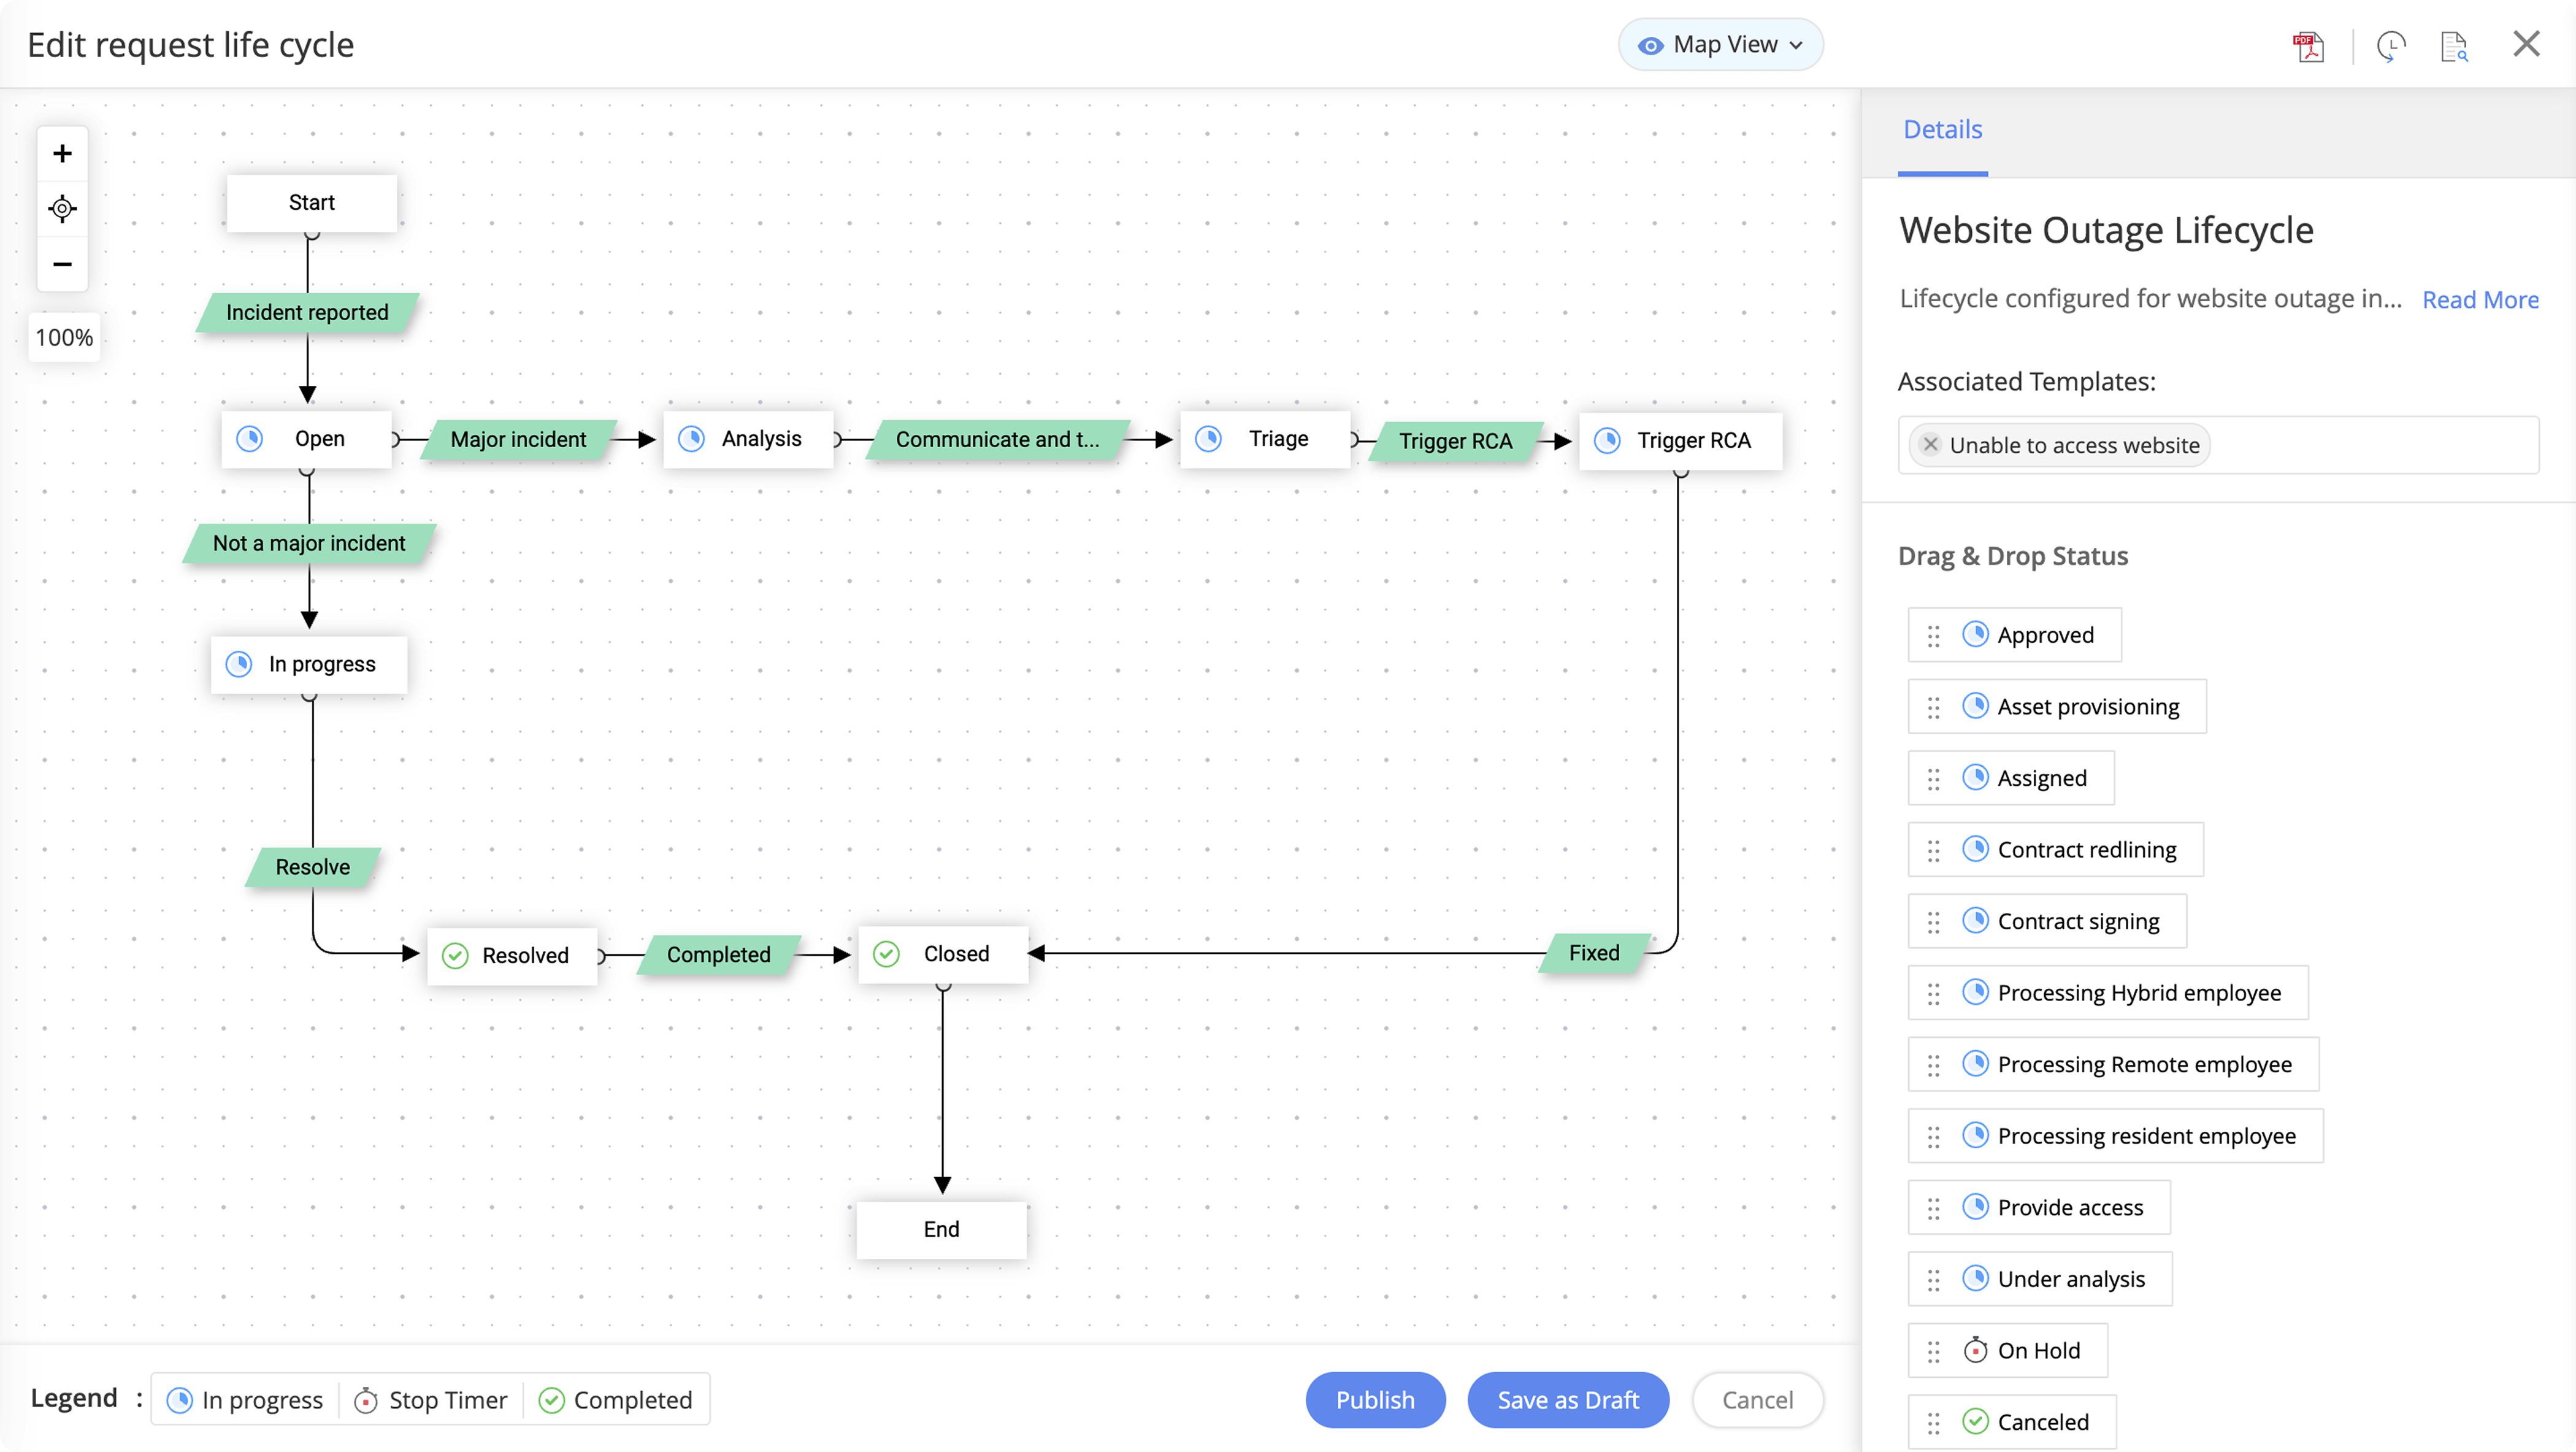Recenter canvas with the target icon
This screenshot has height=1452, width=2576.
coord(62,209)
